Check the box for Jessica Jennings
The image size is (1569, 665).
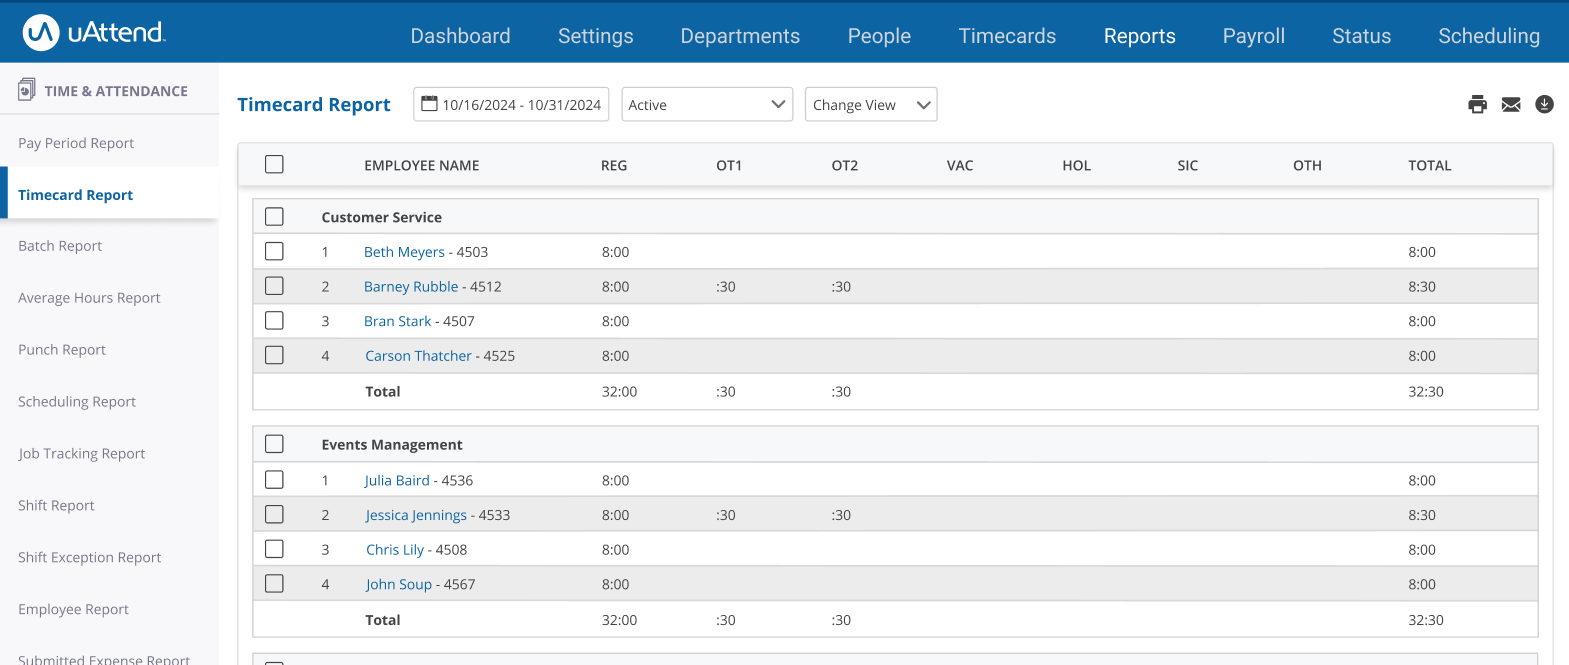click(x=274, y=514)
